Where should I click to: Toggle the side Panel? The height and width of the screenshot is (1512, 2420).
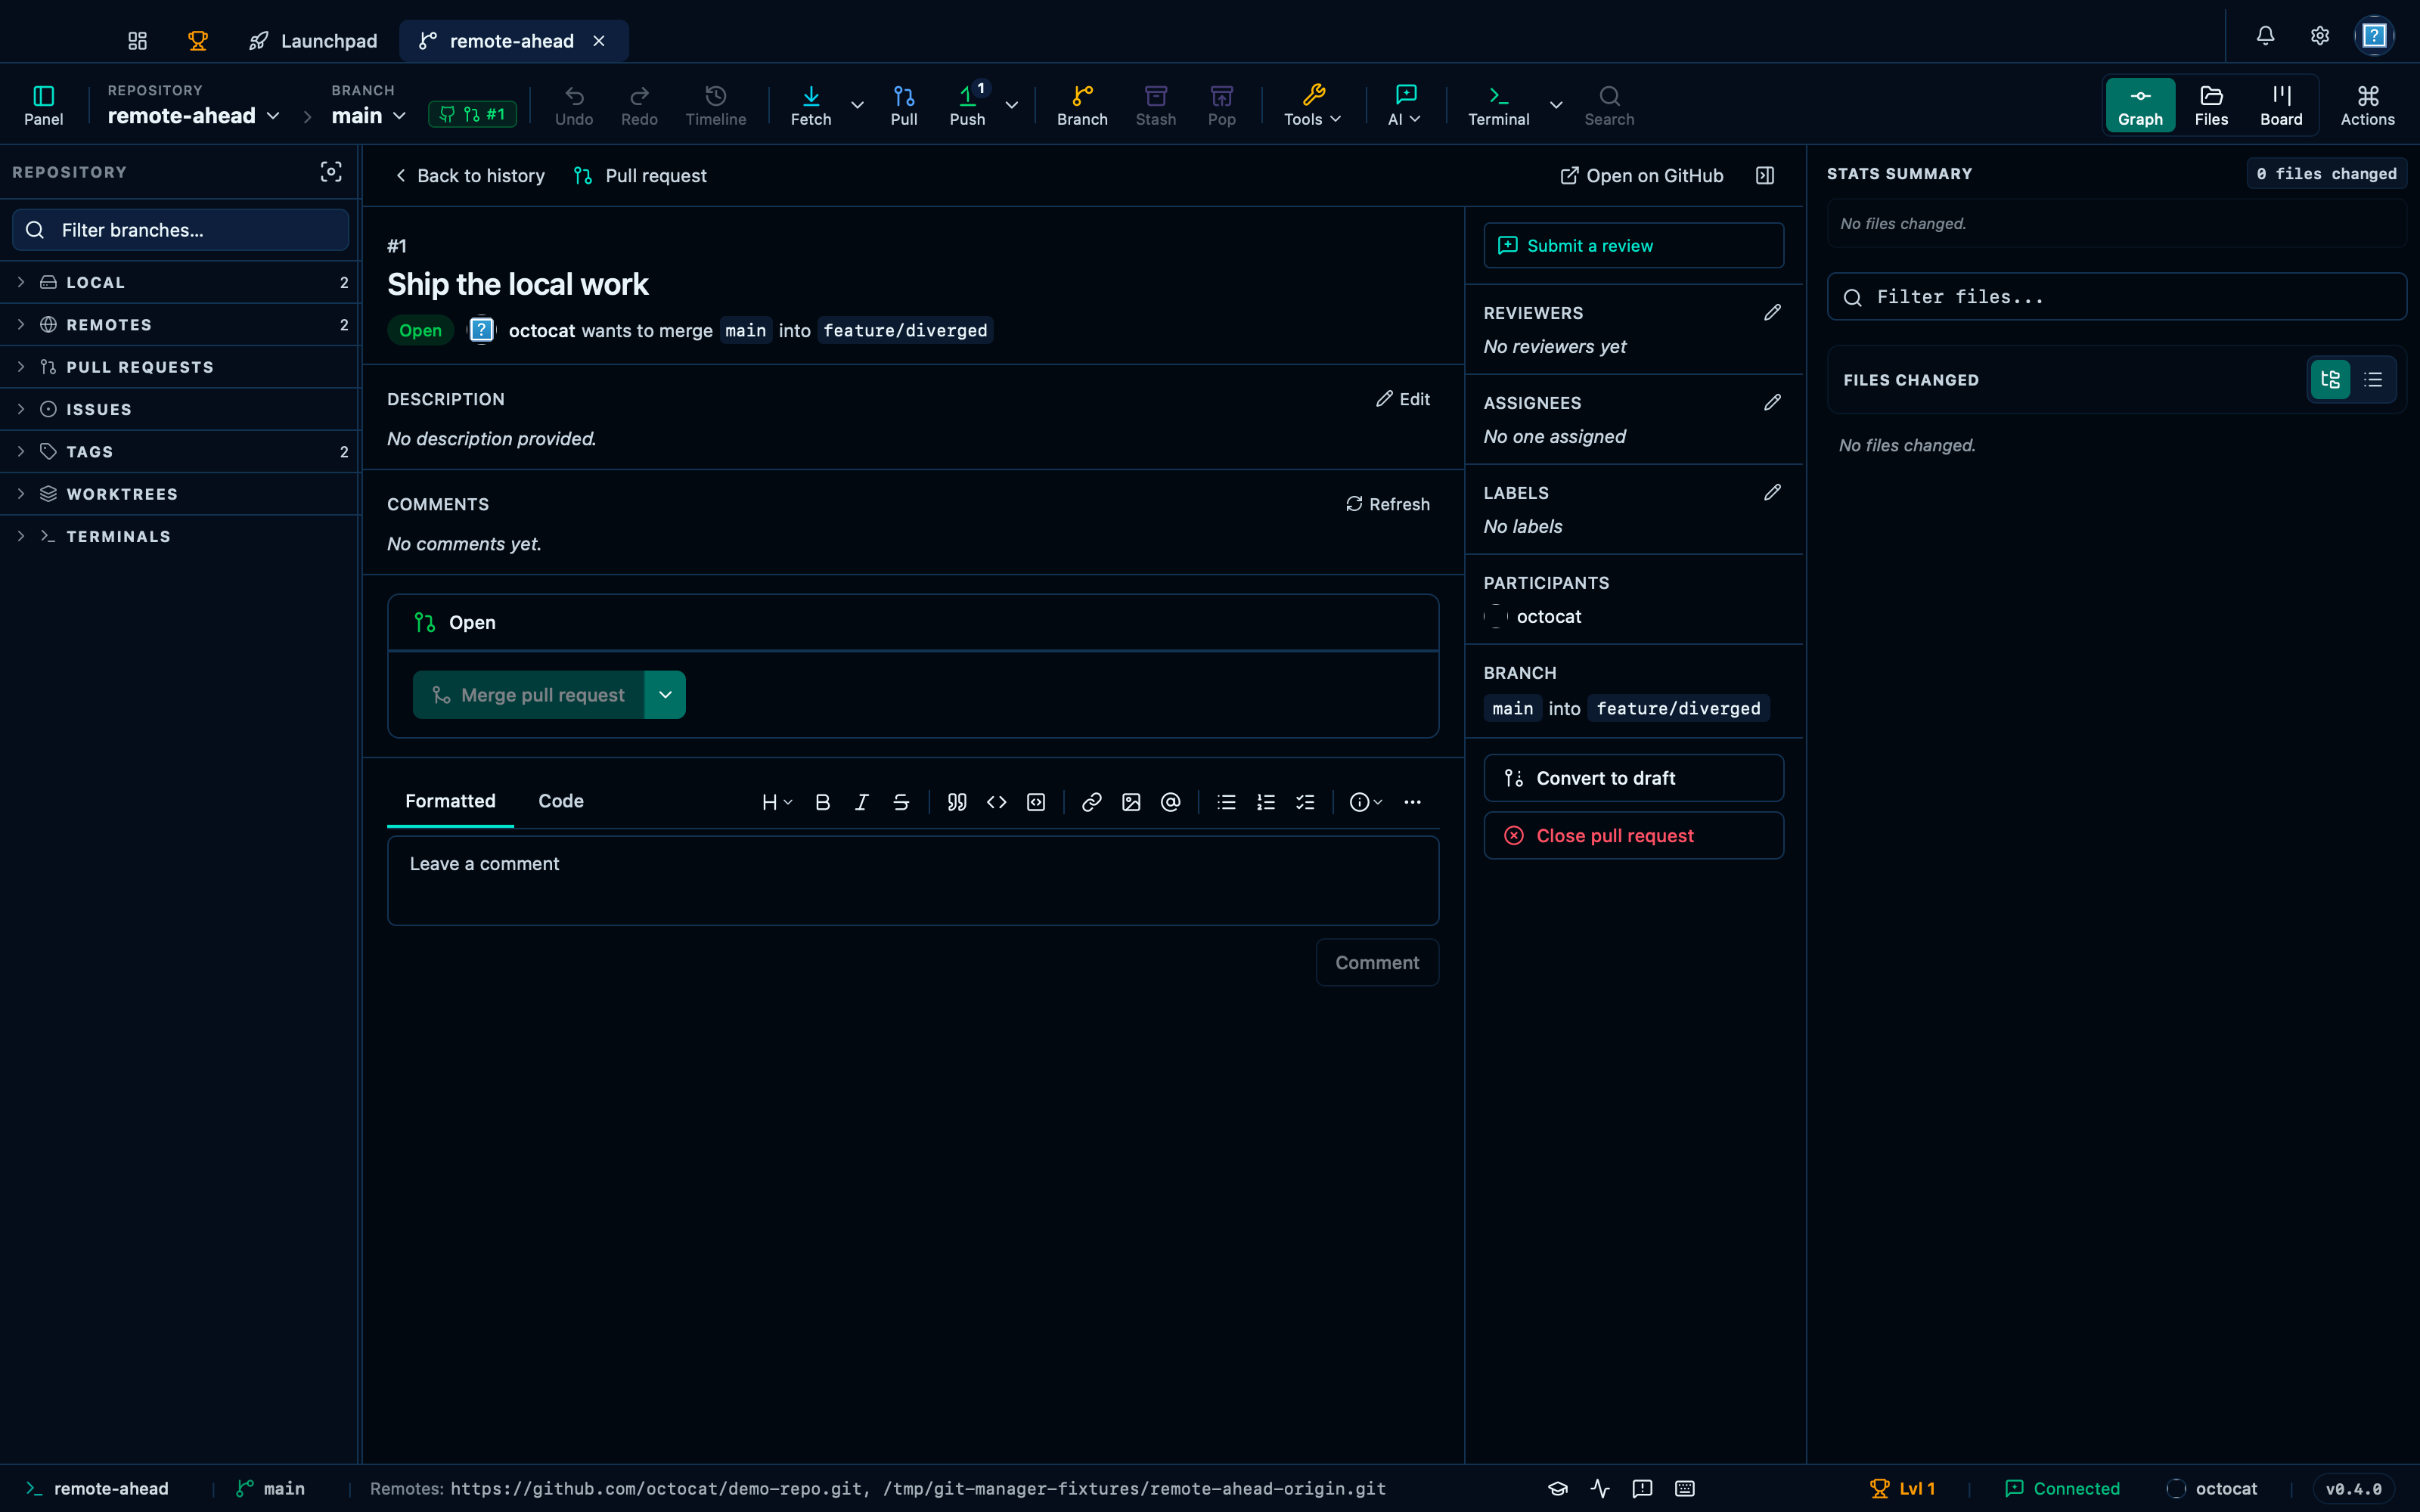click(x=43, y=105)
